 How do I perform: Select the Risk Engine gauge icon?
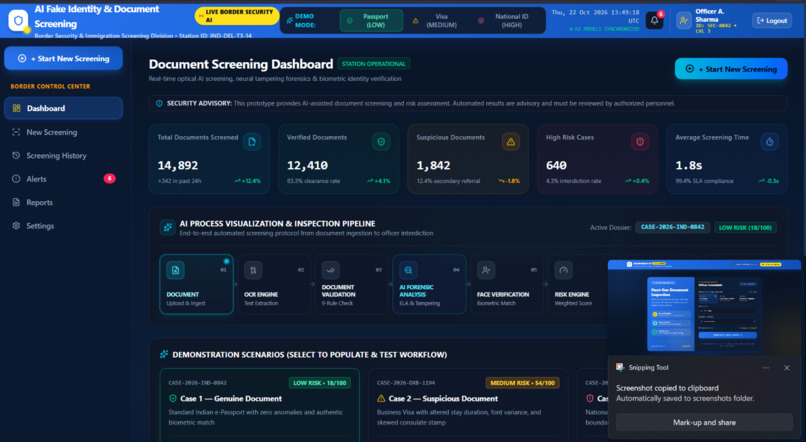pyautogui.click(x=563, y=270)
